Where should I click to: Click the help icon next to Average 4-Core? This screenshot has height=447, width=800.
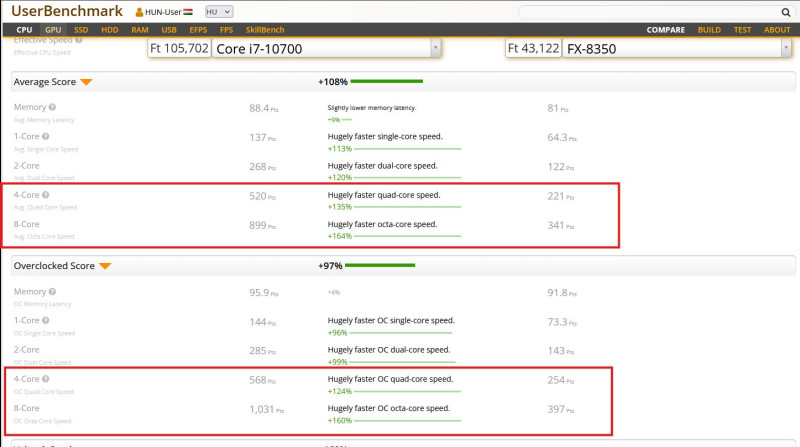[x=45, y=195]
